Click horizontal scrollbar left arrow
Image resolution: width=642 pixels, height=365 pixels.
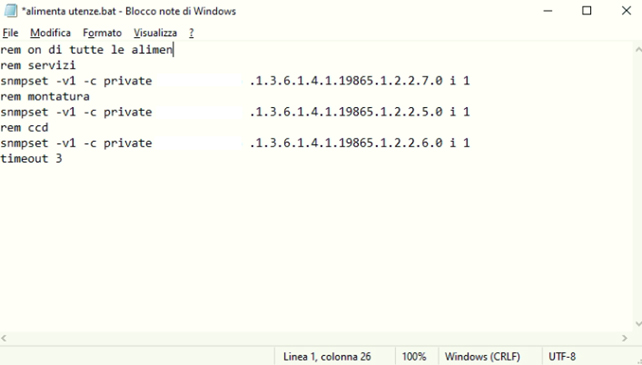[4, 338]
